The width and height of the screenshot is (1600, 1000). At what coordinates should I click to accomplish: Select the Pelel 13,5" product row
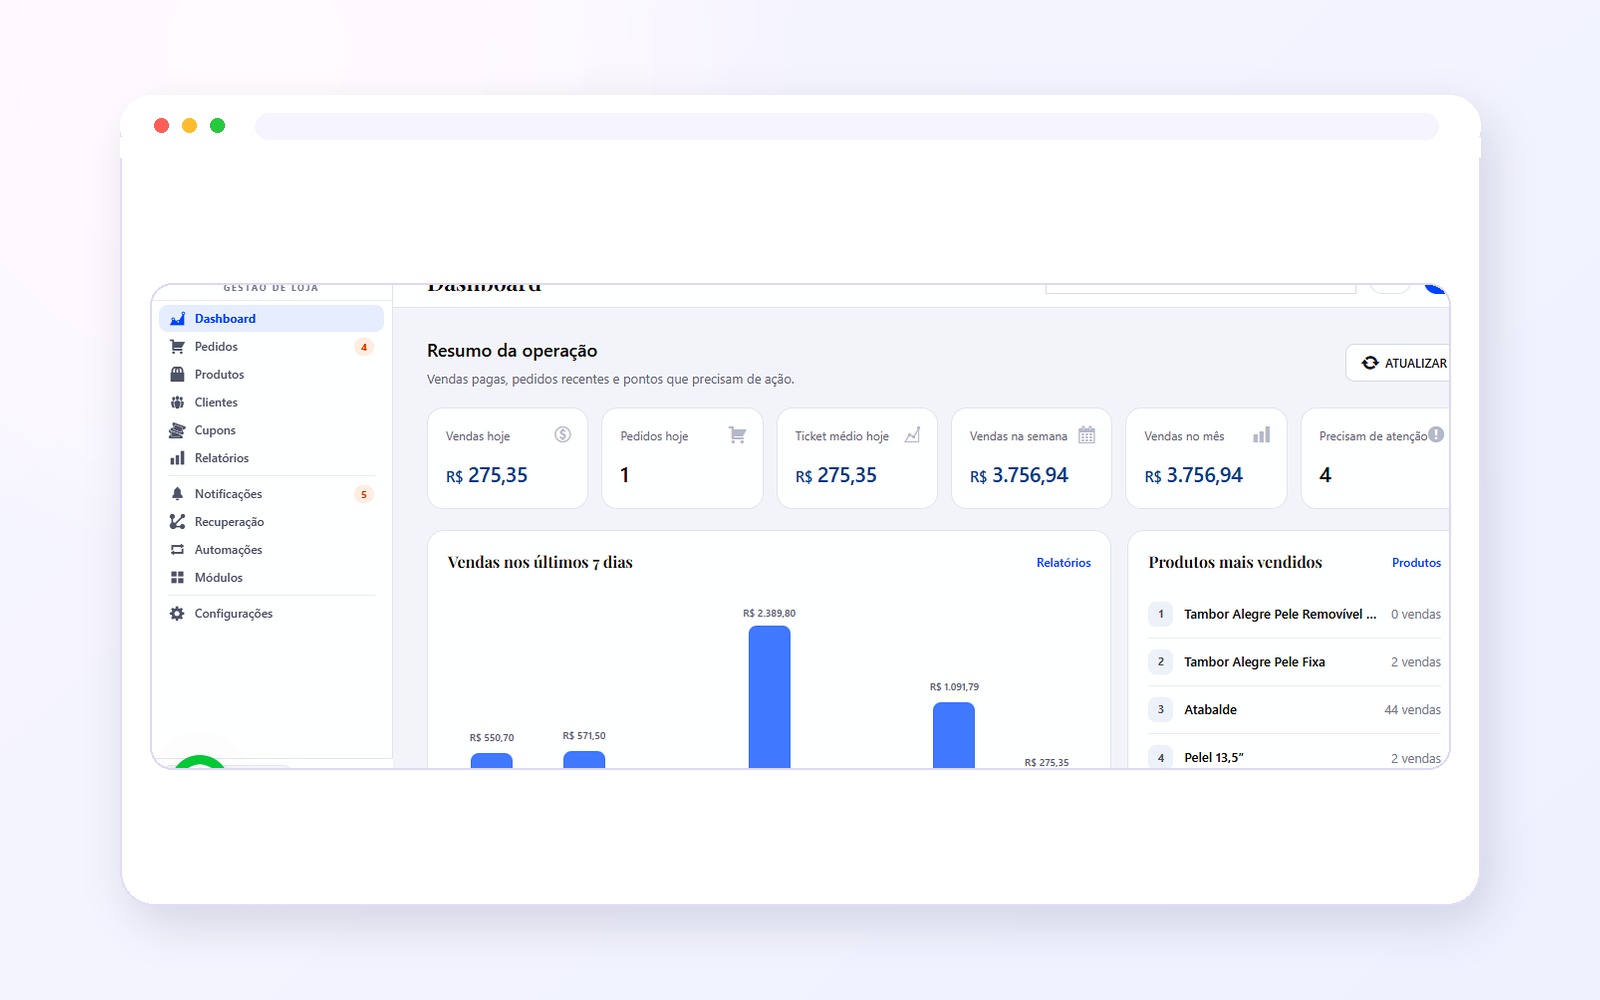coord(1295,757)
